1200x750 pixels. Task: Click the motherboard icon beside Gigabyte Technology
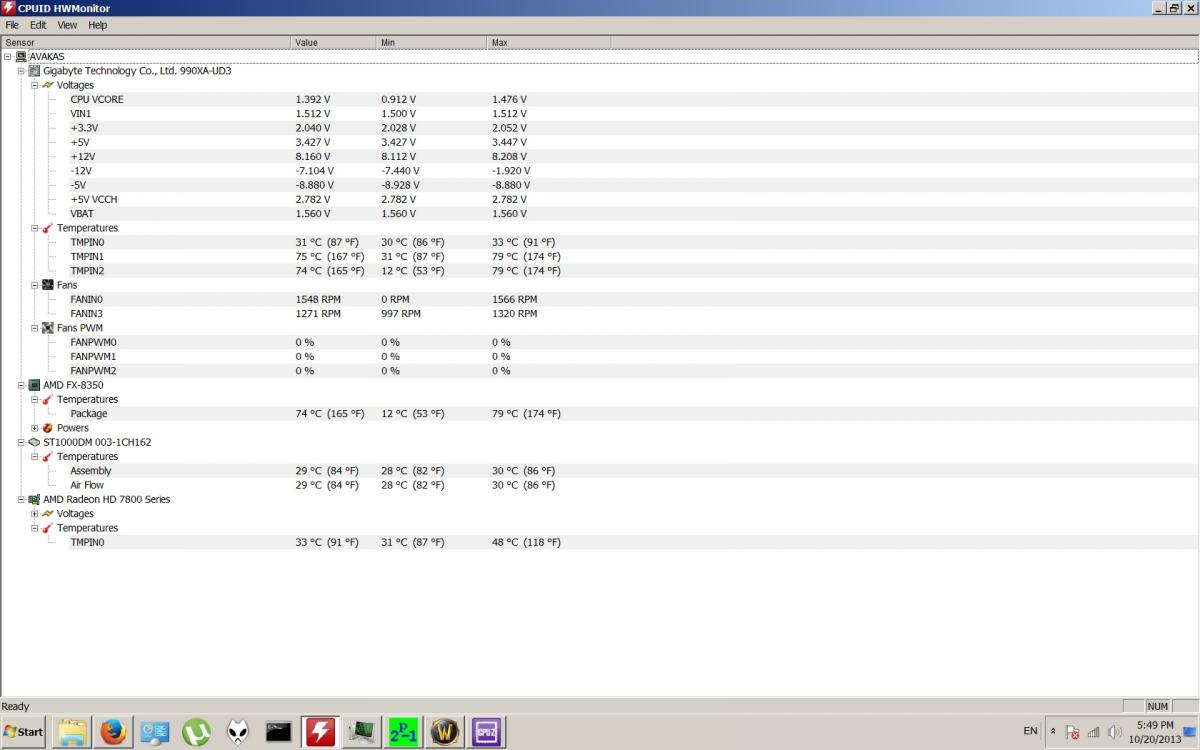pos(34,71)
